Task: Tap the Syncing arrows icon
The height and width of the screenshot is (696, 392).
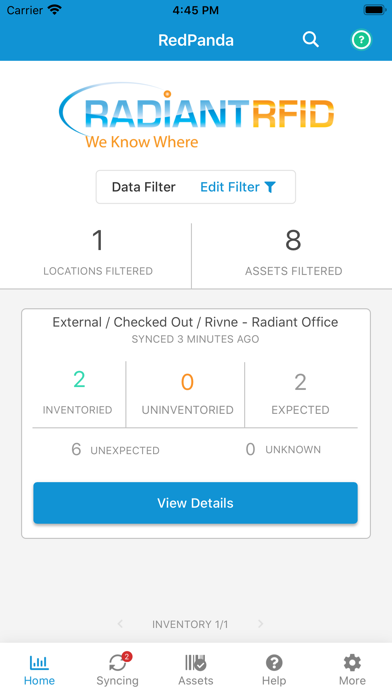Action: pyautogui.click(x=118, y=663)
